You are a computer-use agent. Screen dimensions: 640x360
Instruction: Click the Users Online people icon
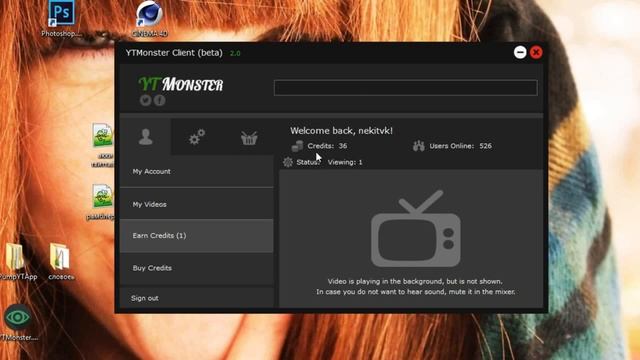point(419,146)
